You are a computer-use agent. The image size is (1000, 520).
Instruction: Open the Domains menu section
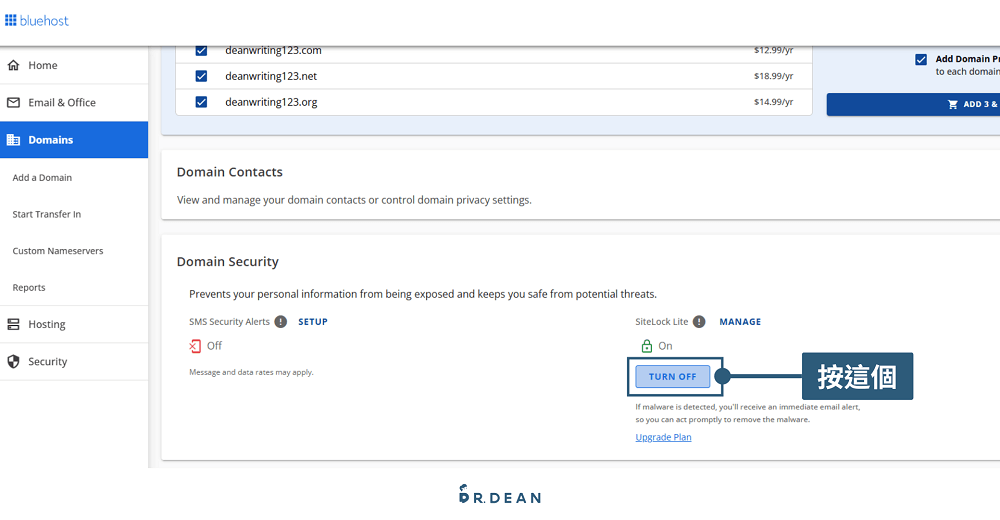tap(50, 140)
